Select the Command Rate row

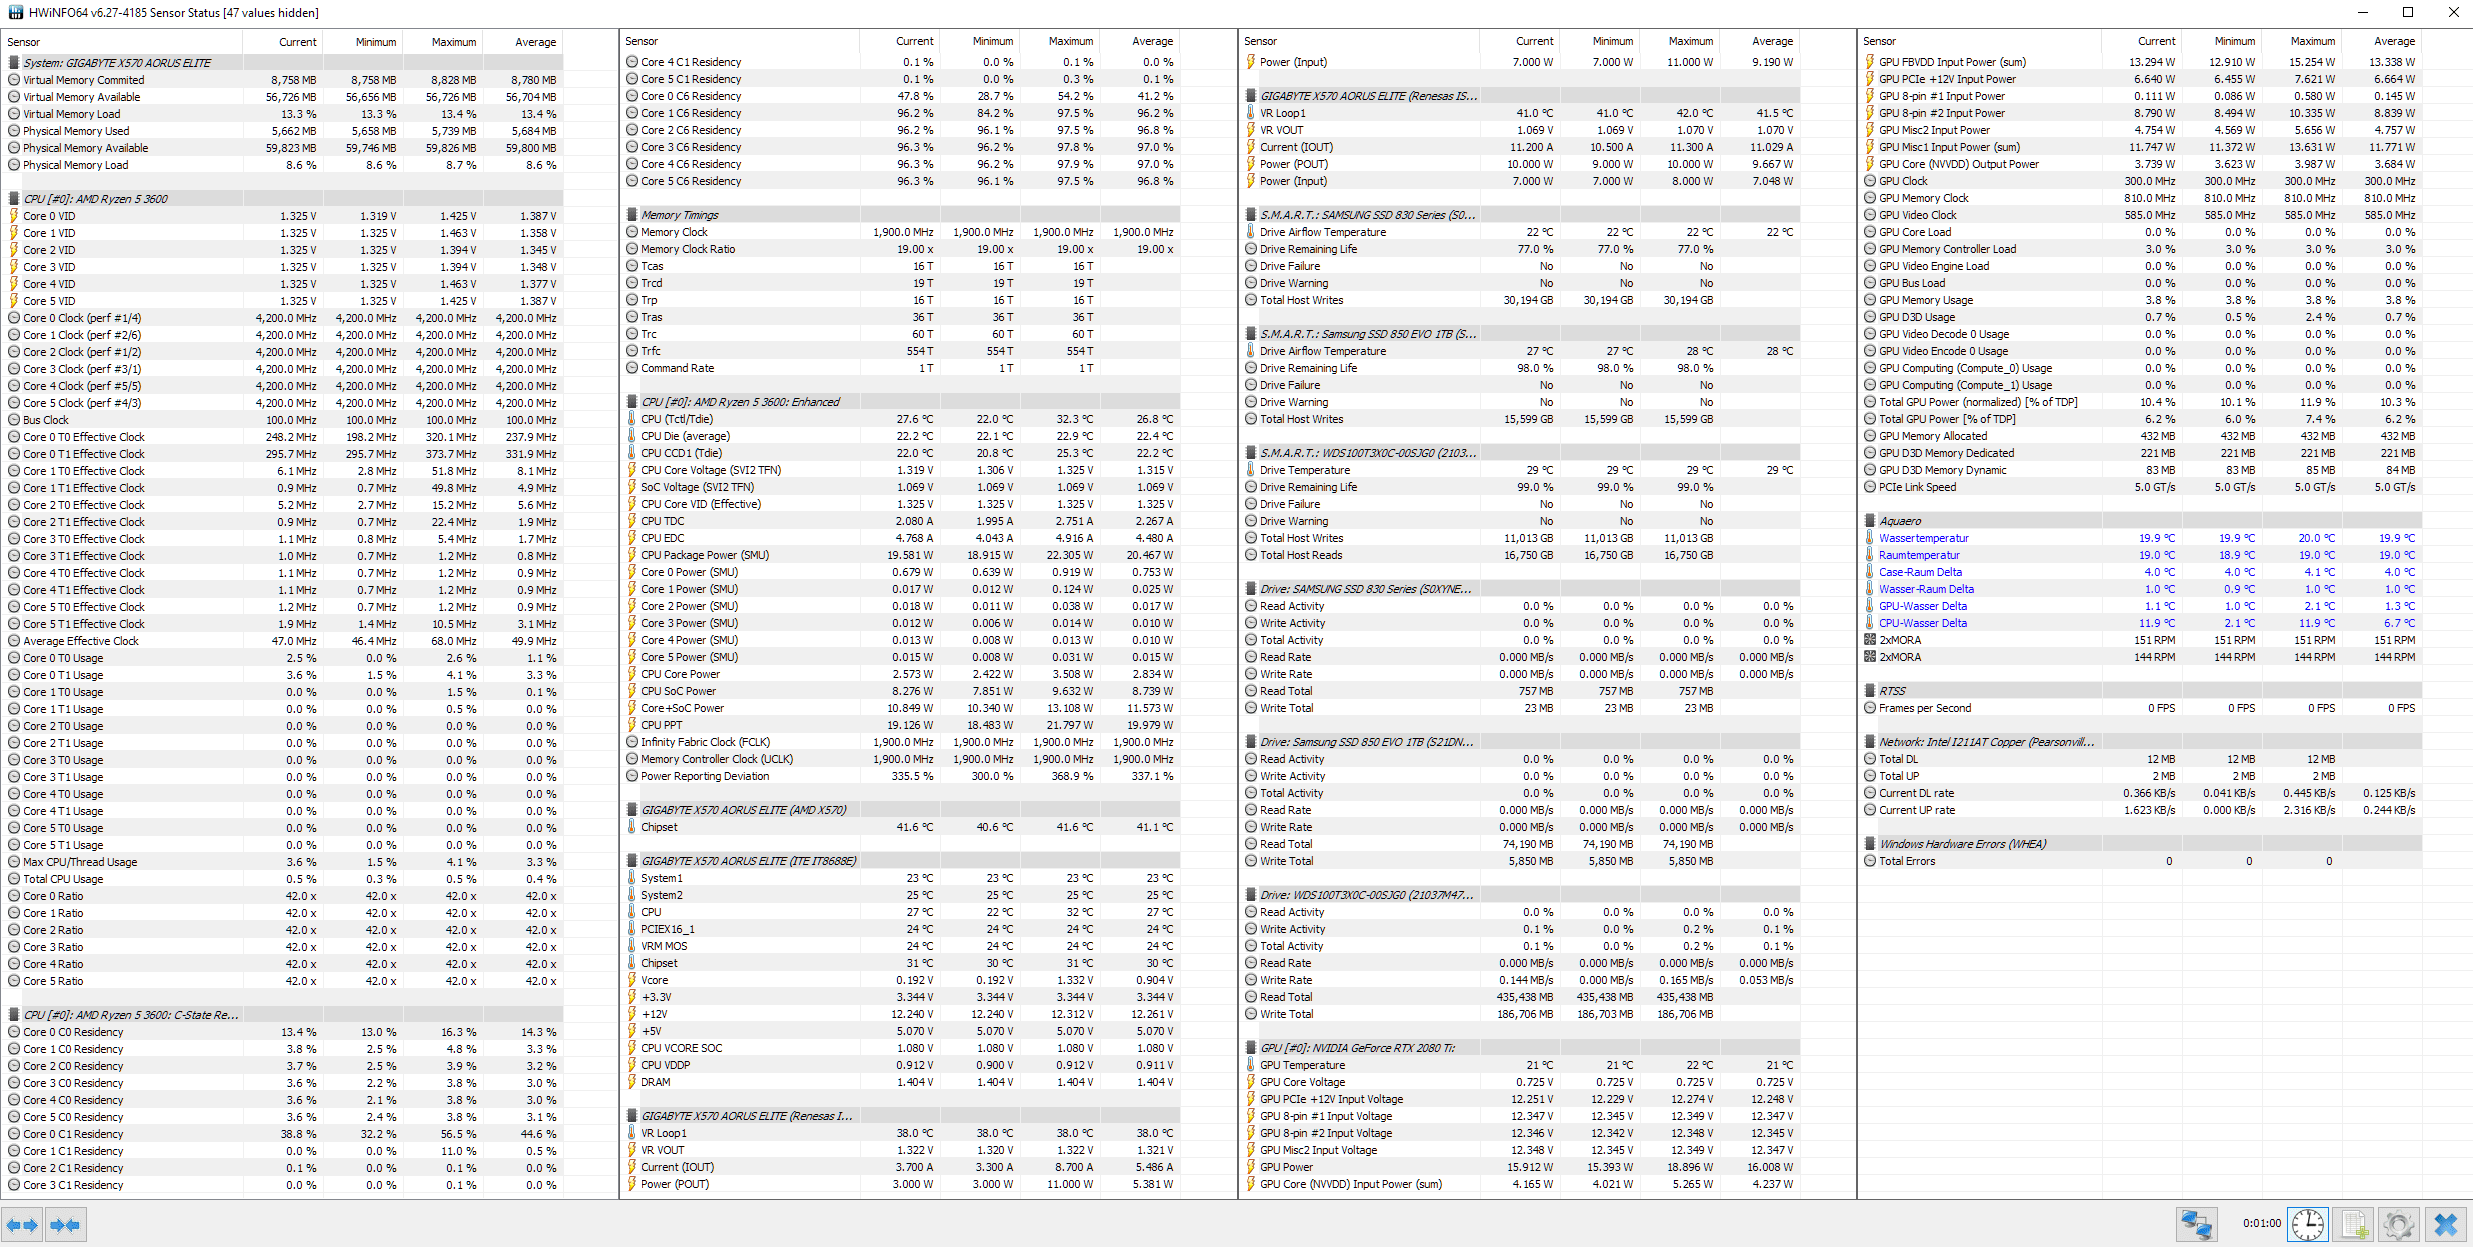click(901, 368)
